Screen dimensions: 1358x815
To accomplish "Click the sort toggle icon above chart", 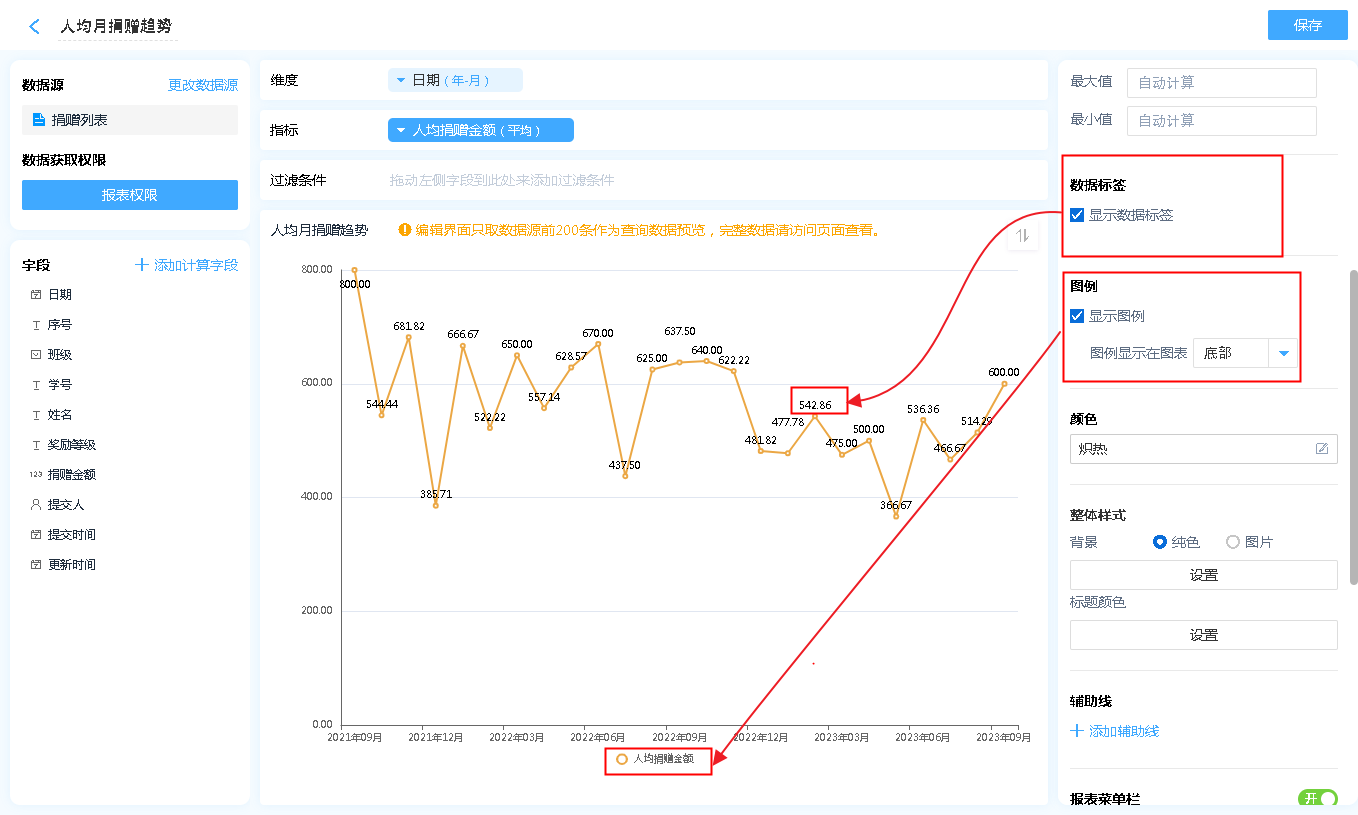I will 1022,236.
